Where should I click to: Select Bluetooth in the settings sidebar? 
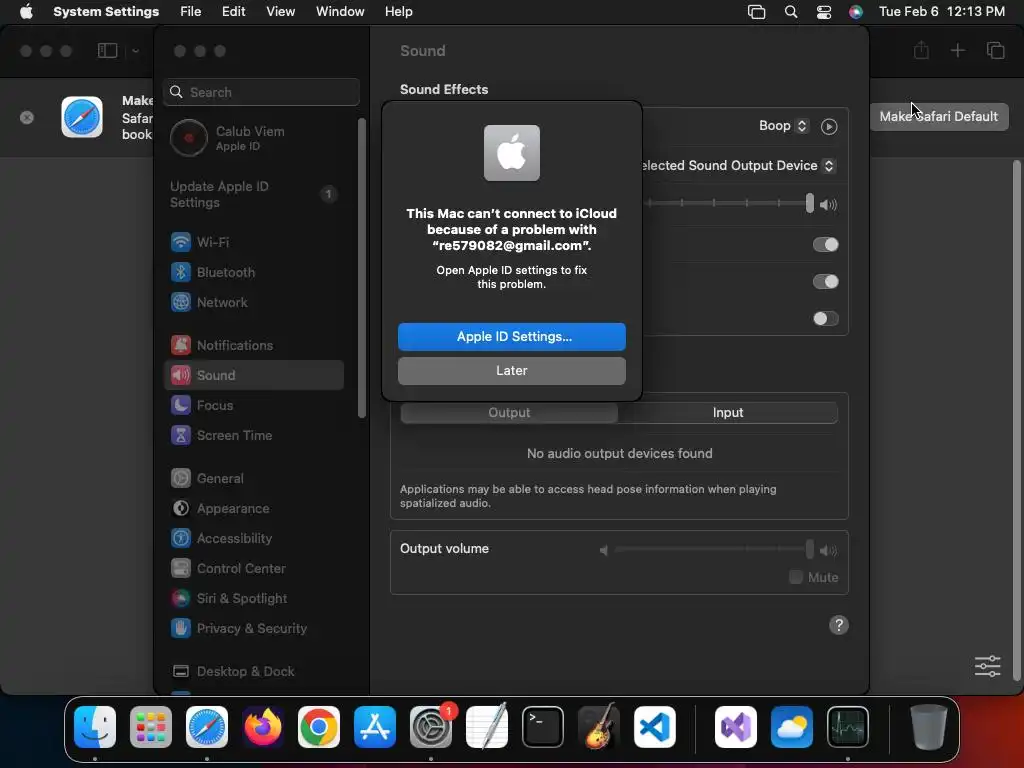pyautogui.click(x=253, y=272)
